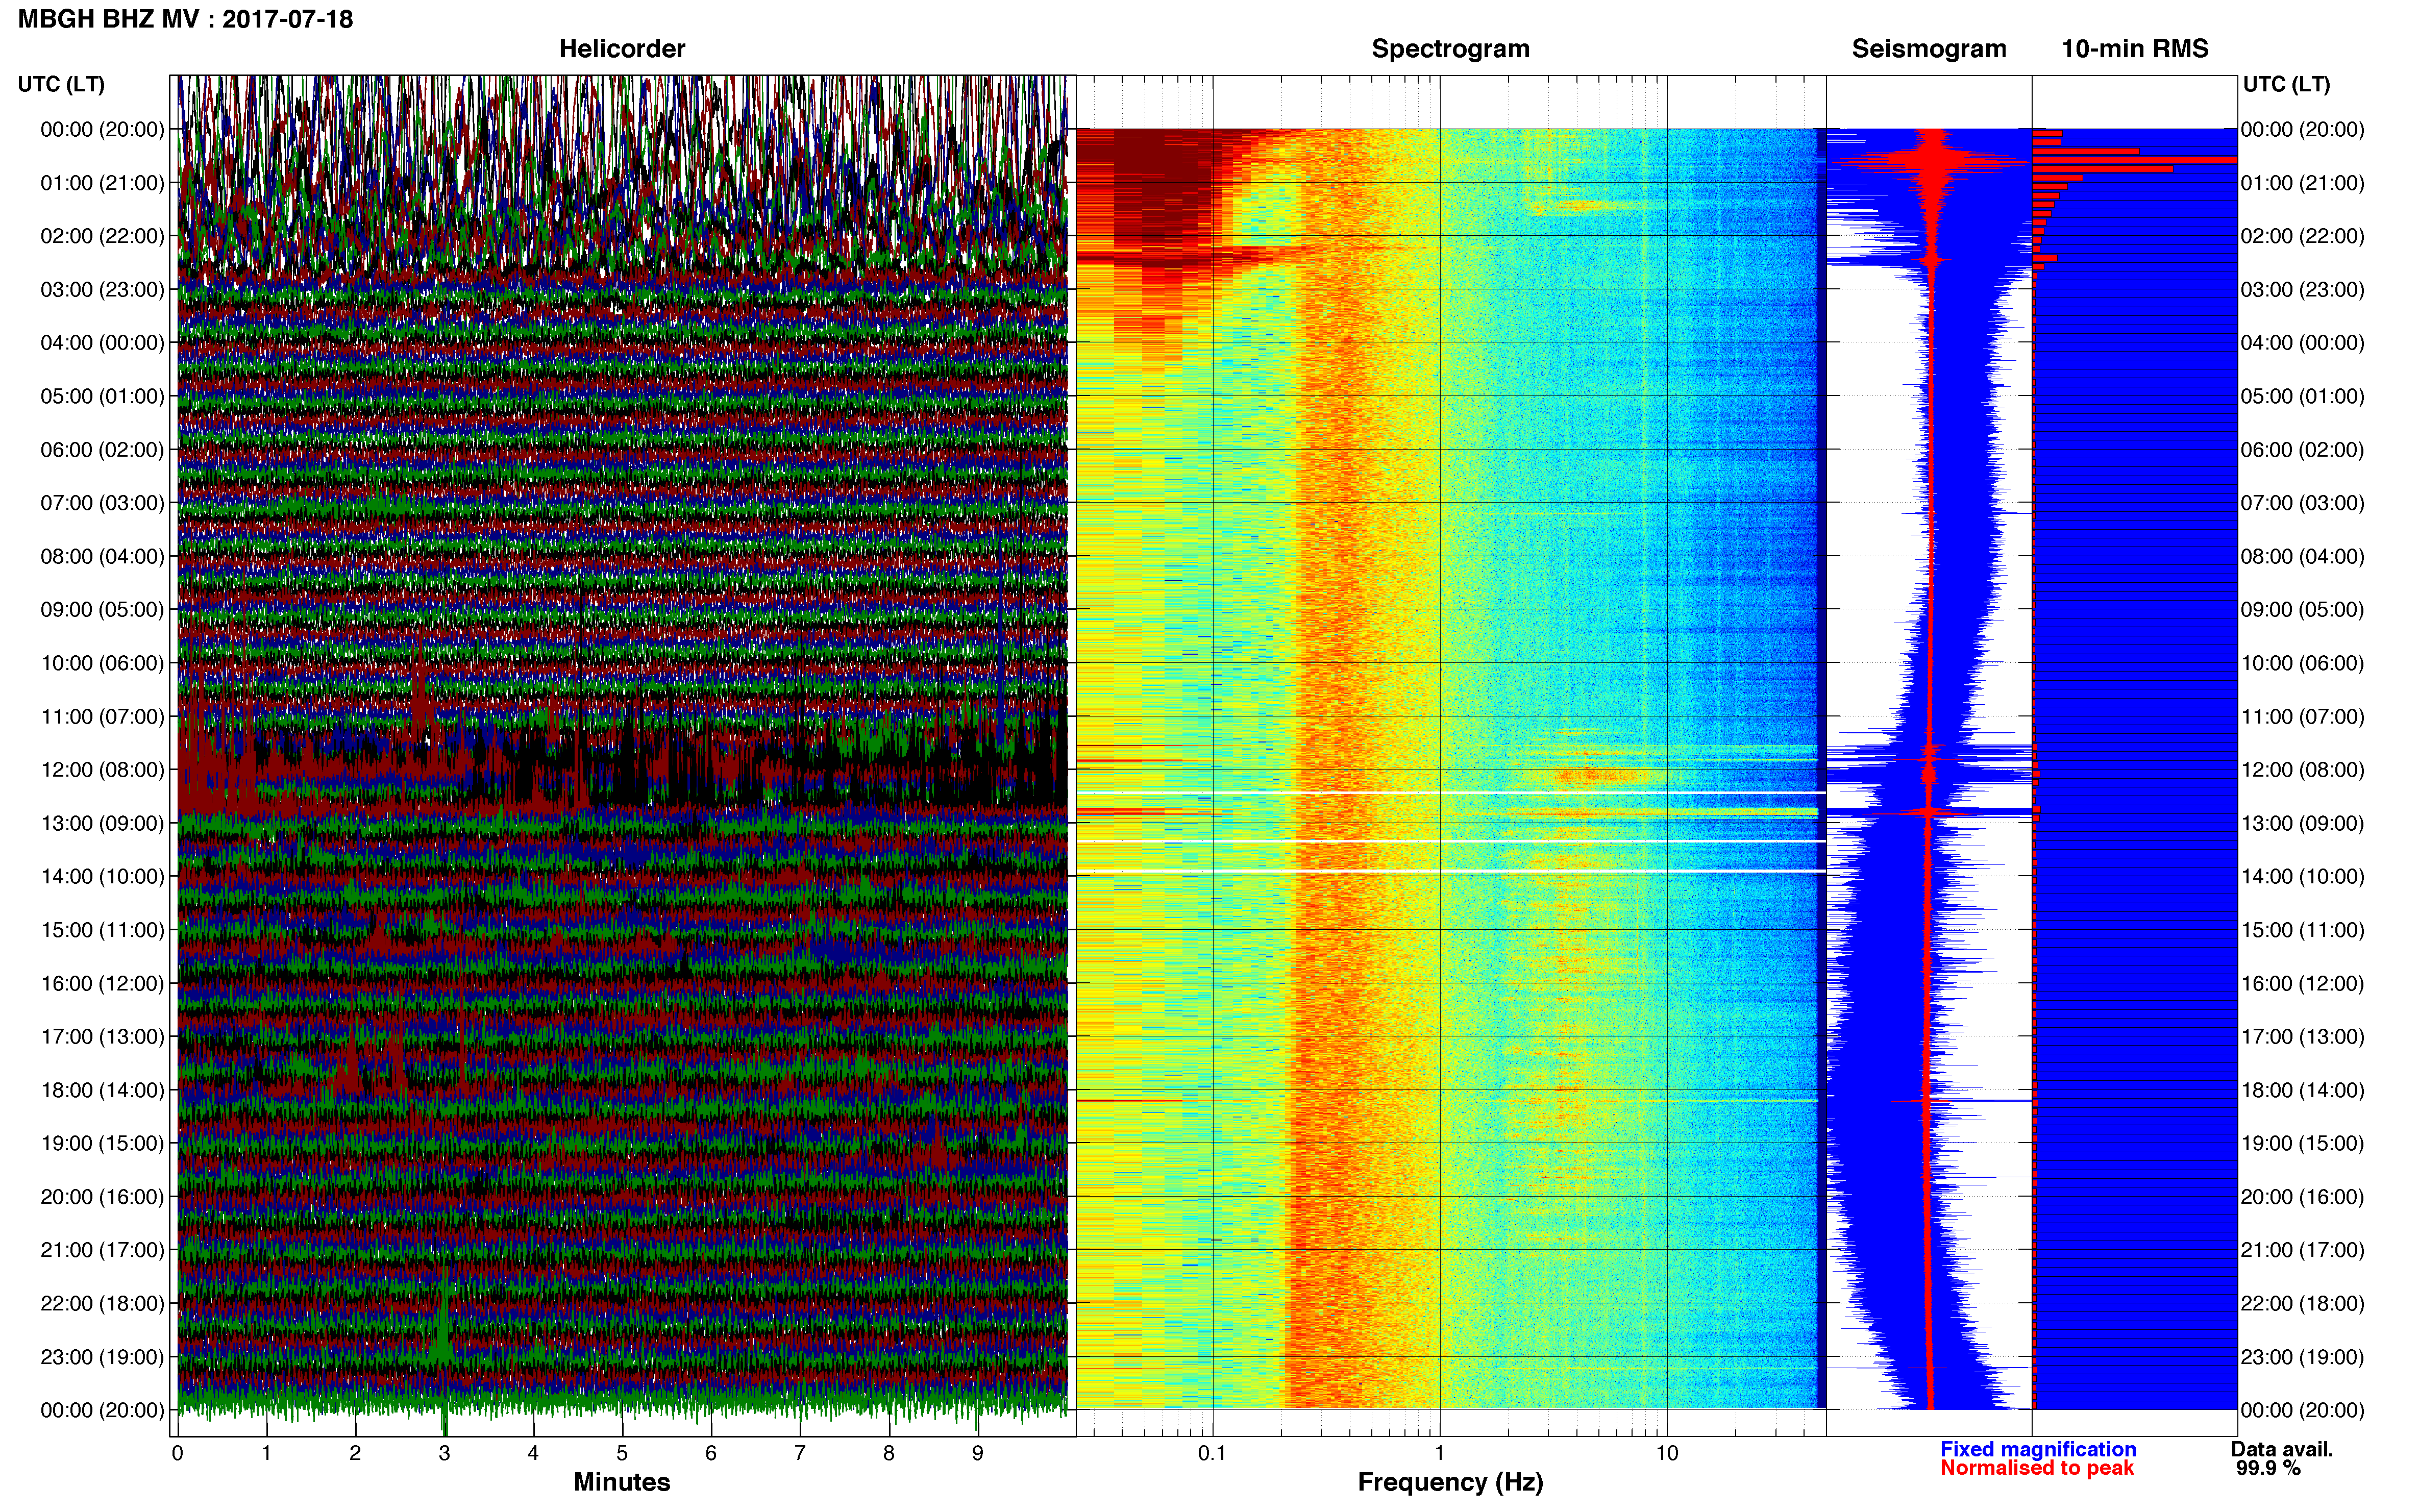Click minutes axis tick '9'
The height and width of the screenshot is (1512, 2419).
(978, 1454)
